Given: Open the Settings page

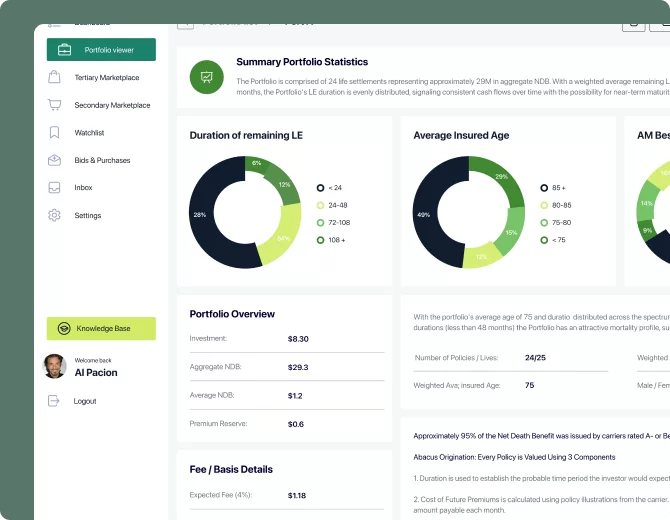Looking at the screenshot, I should point(88,215).
